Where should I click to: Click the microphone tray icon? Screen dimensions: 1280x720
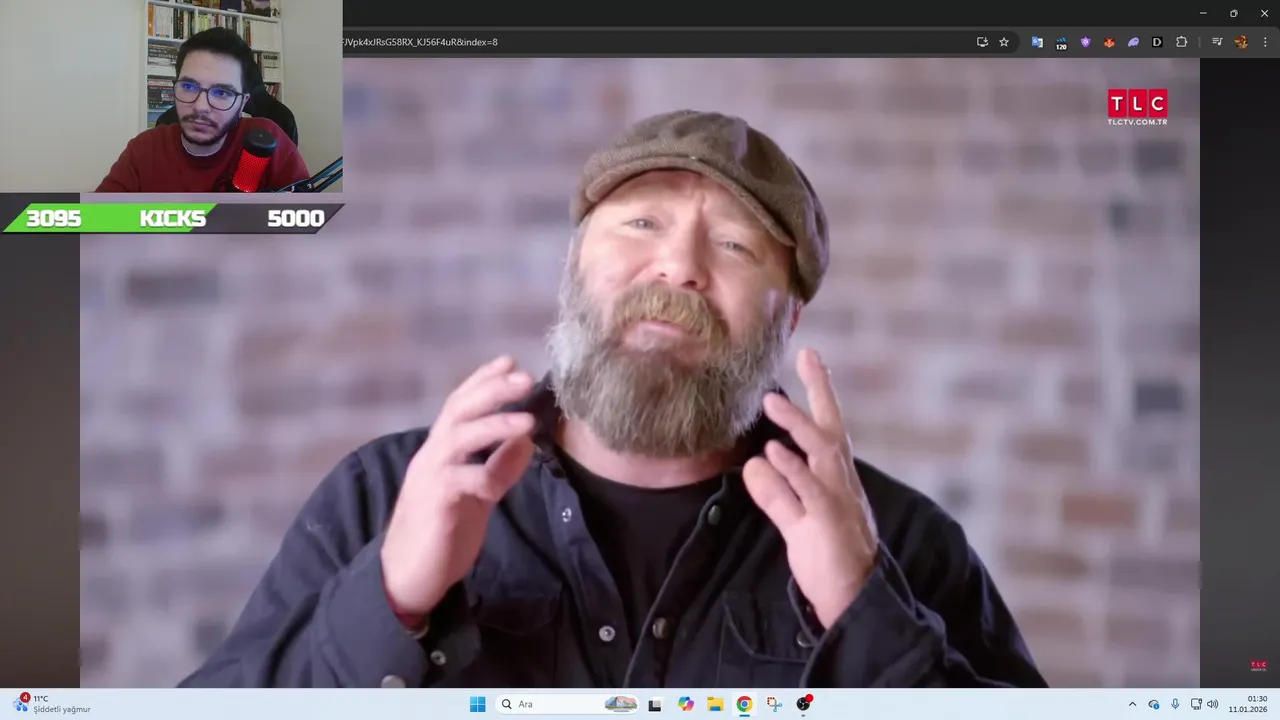click(x=1175, y=704)
